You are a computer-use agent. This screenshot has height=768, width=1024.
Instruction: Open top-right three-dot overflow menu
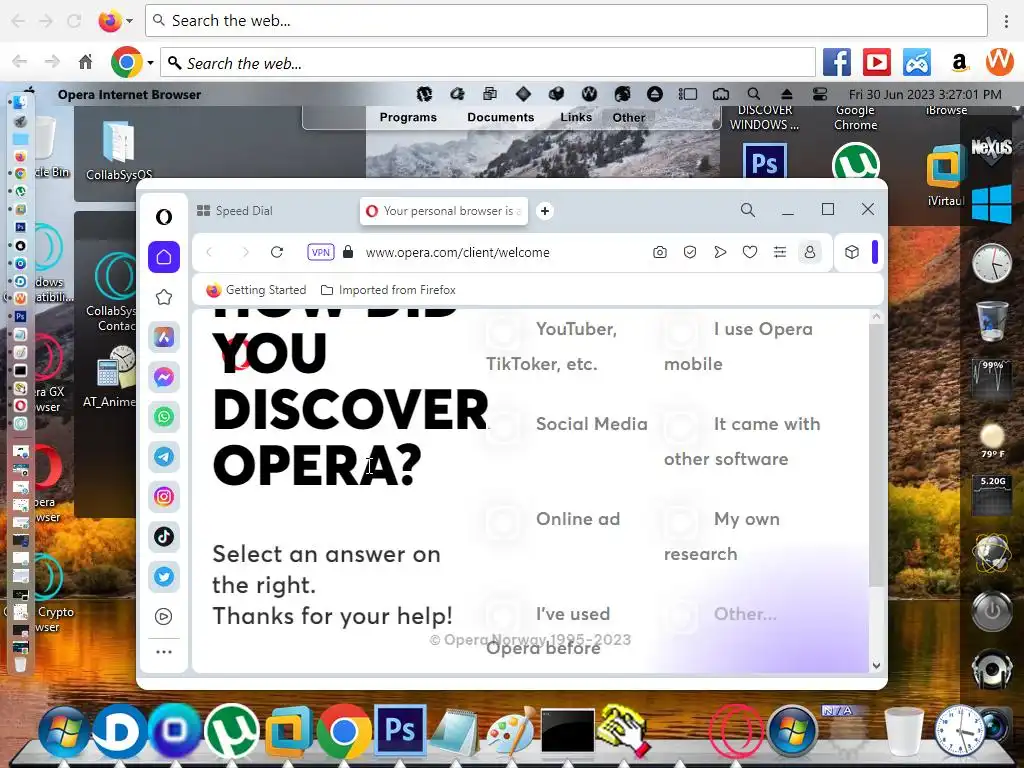(1006, 21)
